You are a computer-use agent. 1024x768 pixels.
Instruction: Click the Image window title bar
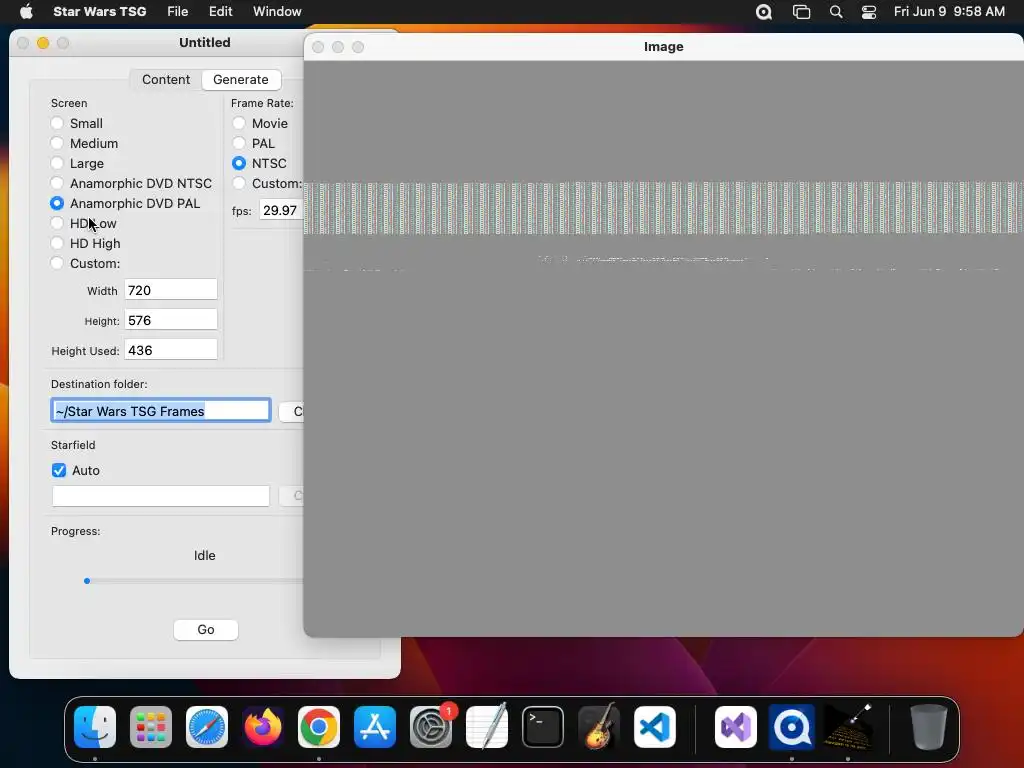tap(664, 47)
